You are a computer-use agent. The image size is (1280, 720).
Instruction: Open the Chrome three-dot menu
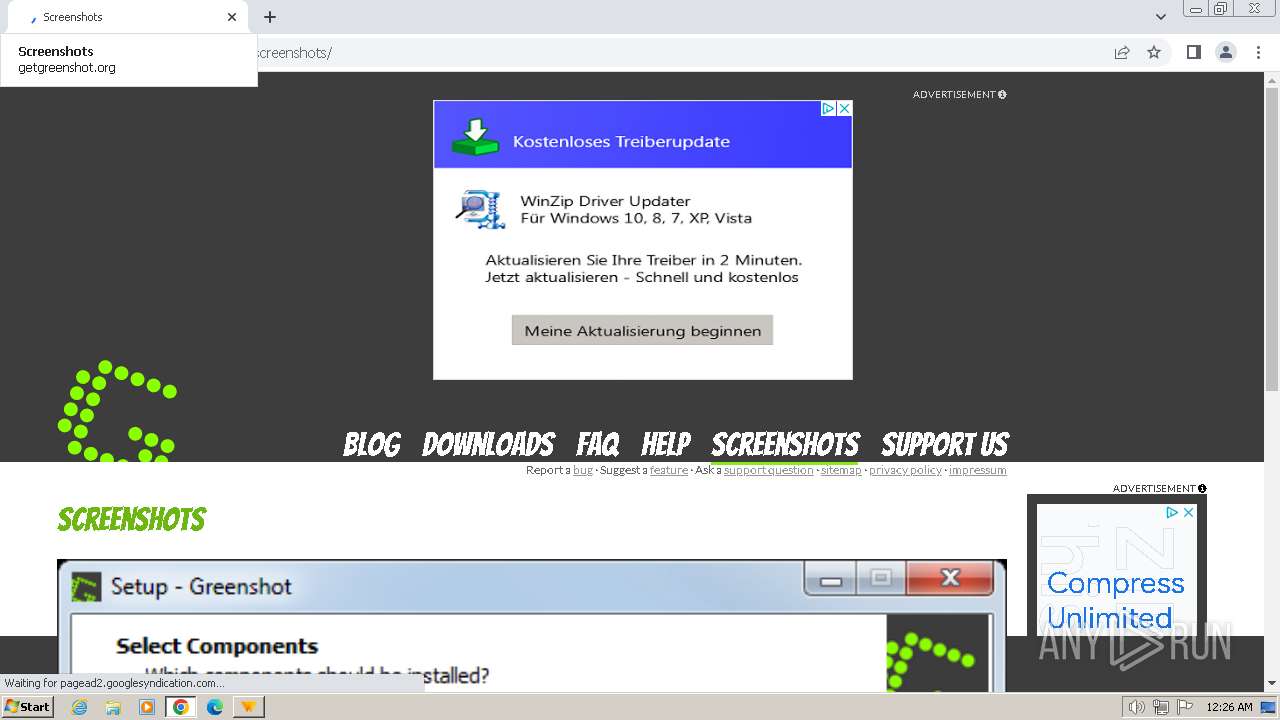pyautogui.click(x=1258, y=52)
